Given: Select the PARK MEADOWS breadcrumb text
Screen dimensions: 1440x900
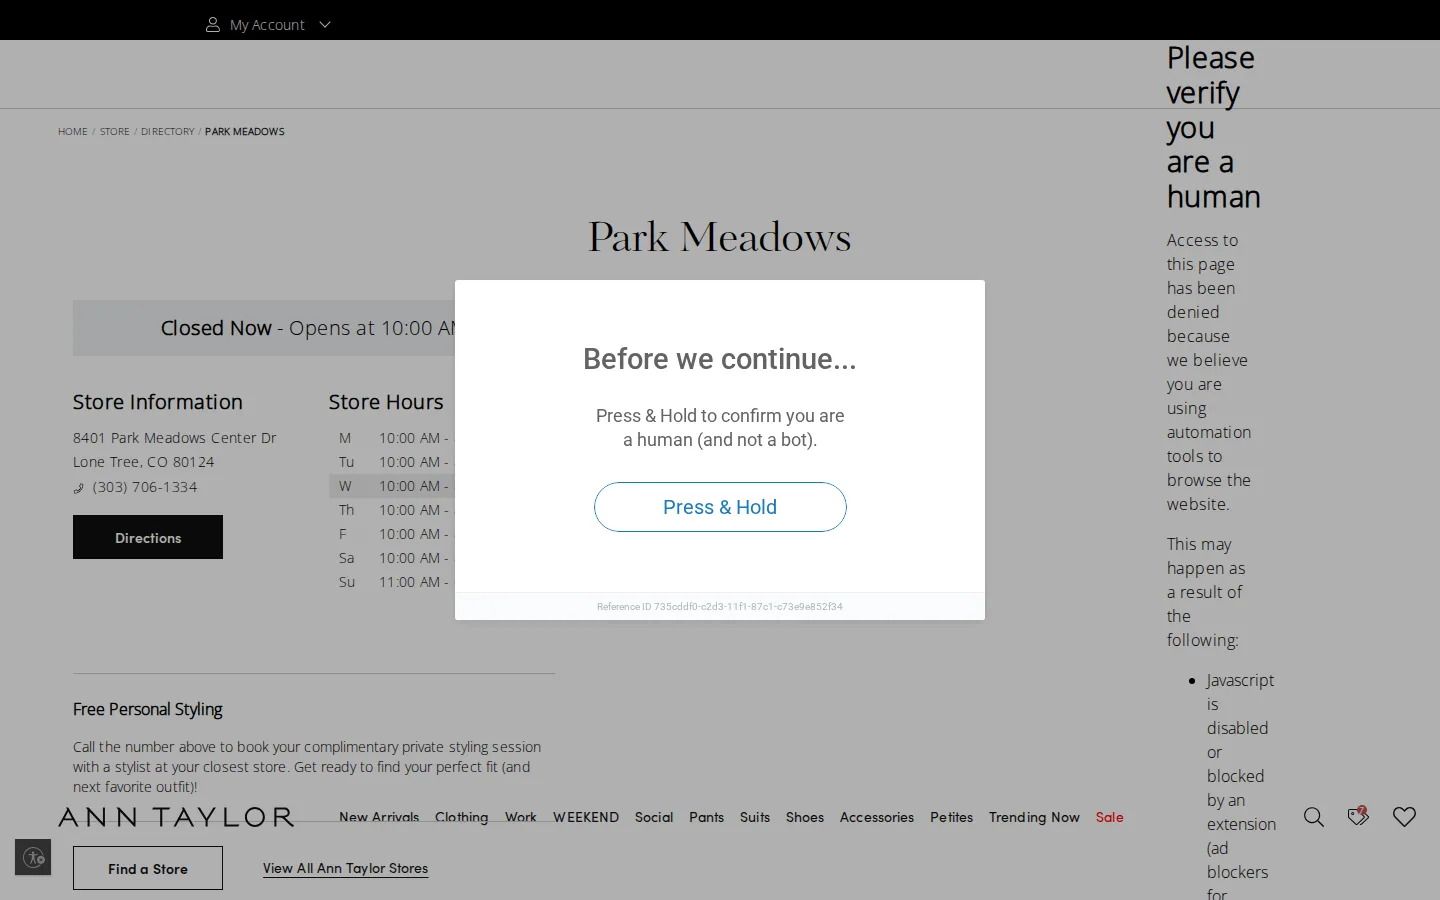Looking at the screenshot, I should tap(245, 131).
